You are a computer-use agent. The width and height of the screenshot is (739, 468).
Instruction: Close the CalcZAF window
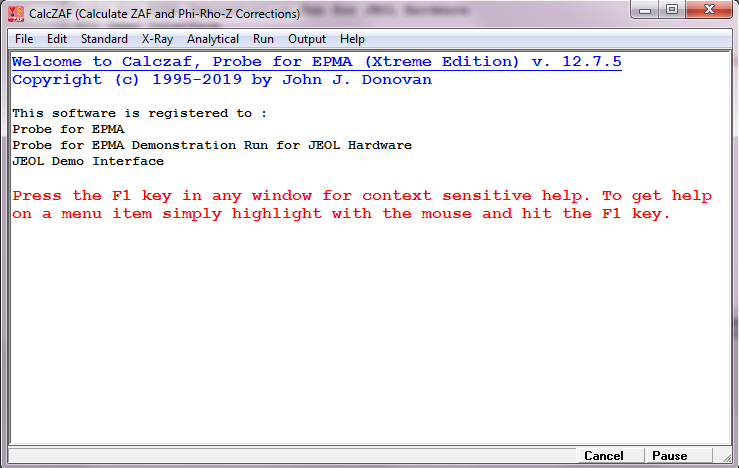click(x=708, y=10)
